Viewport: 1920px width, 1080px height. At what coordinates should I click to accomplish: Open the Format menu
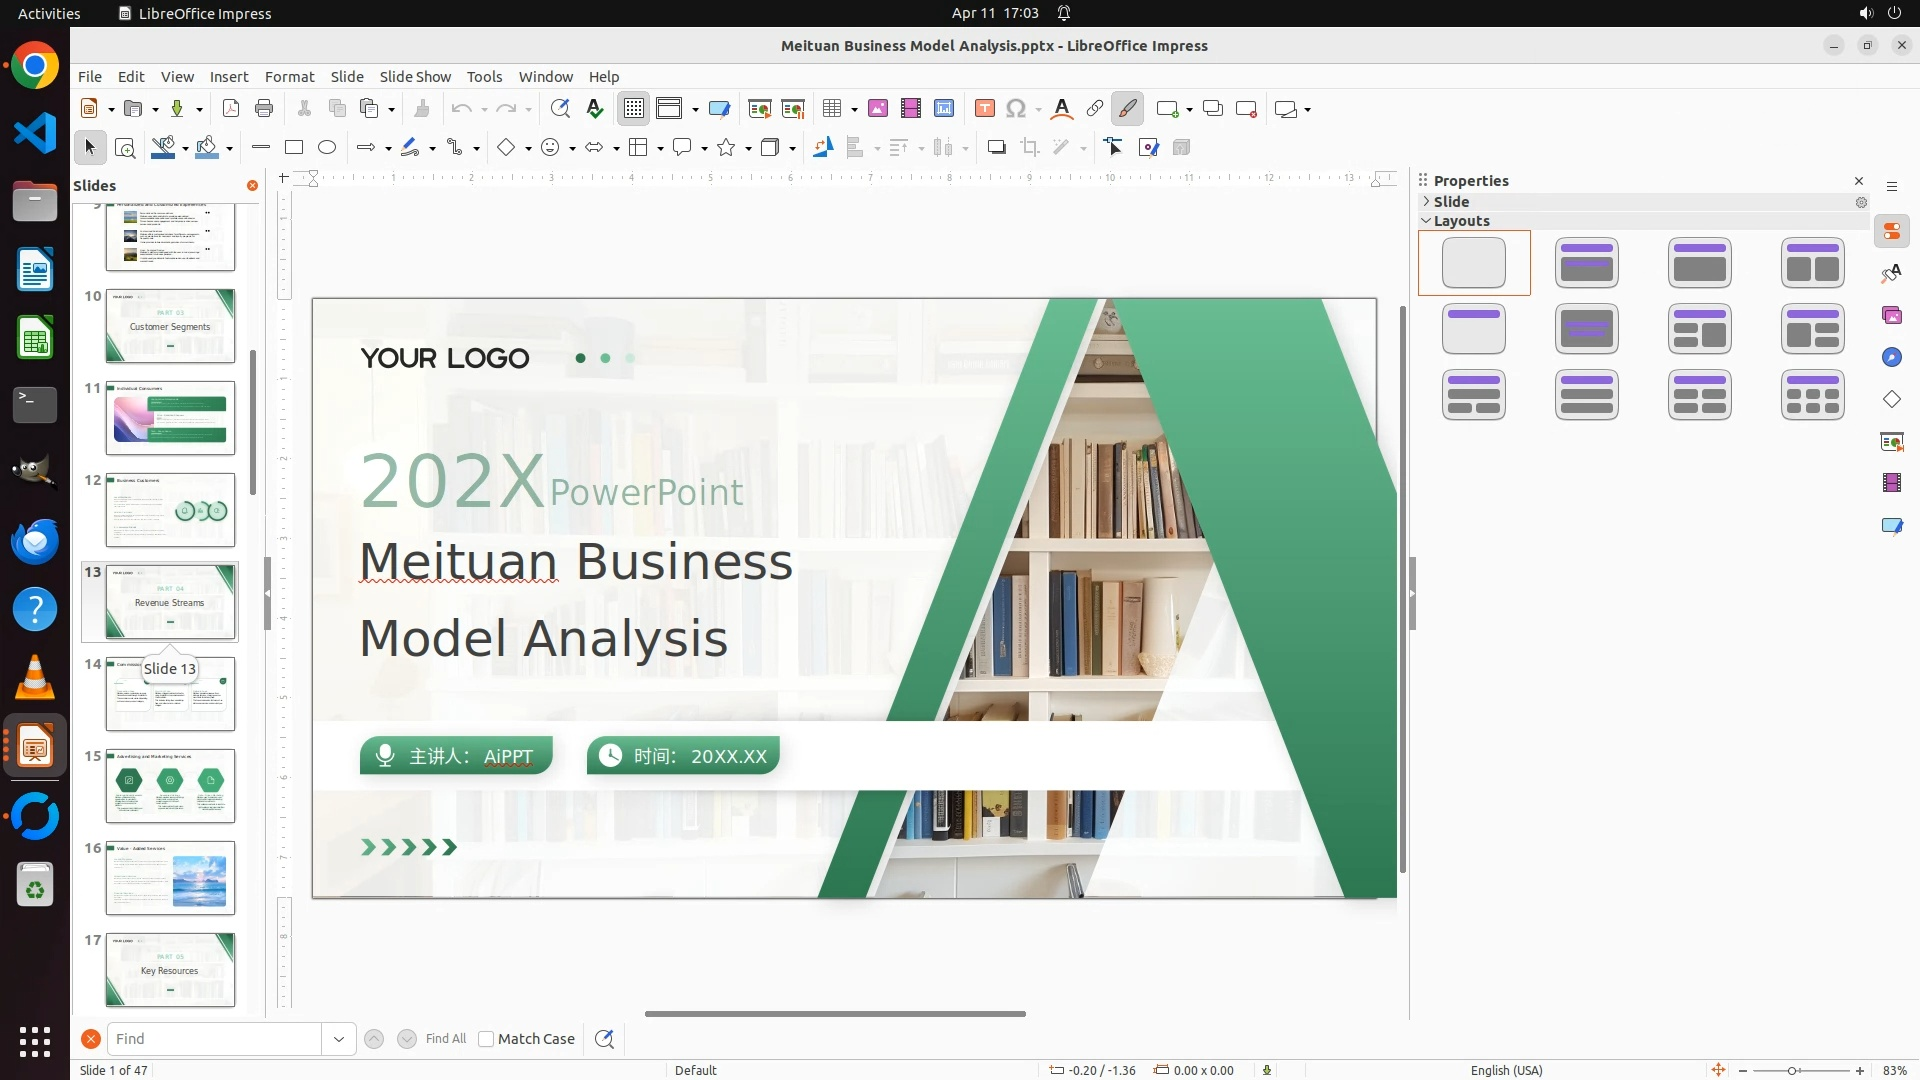[289, 77]
